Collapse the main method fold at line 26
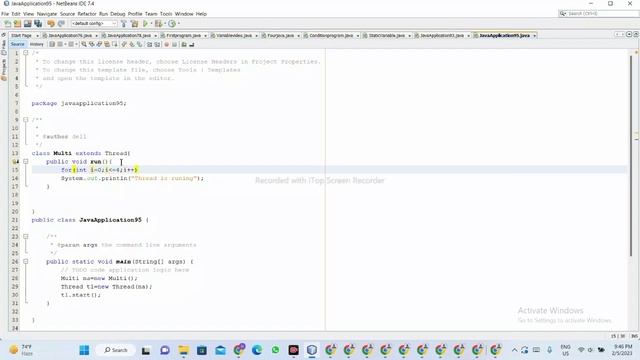640x360 pixels. (x=26, y=261)
